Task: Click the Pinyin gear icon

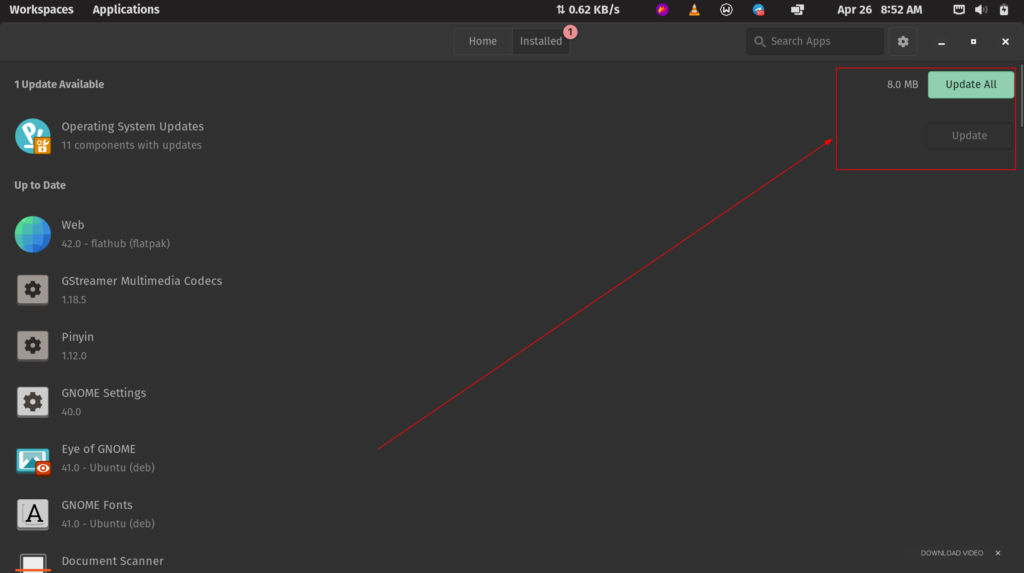Action: click(33, 346)
